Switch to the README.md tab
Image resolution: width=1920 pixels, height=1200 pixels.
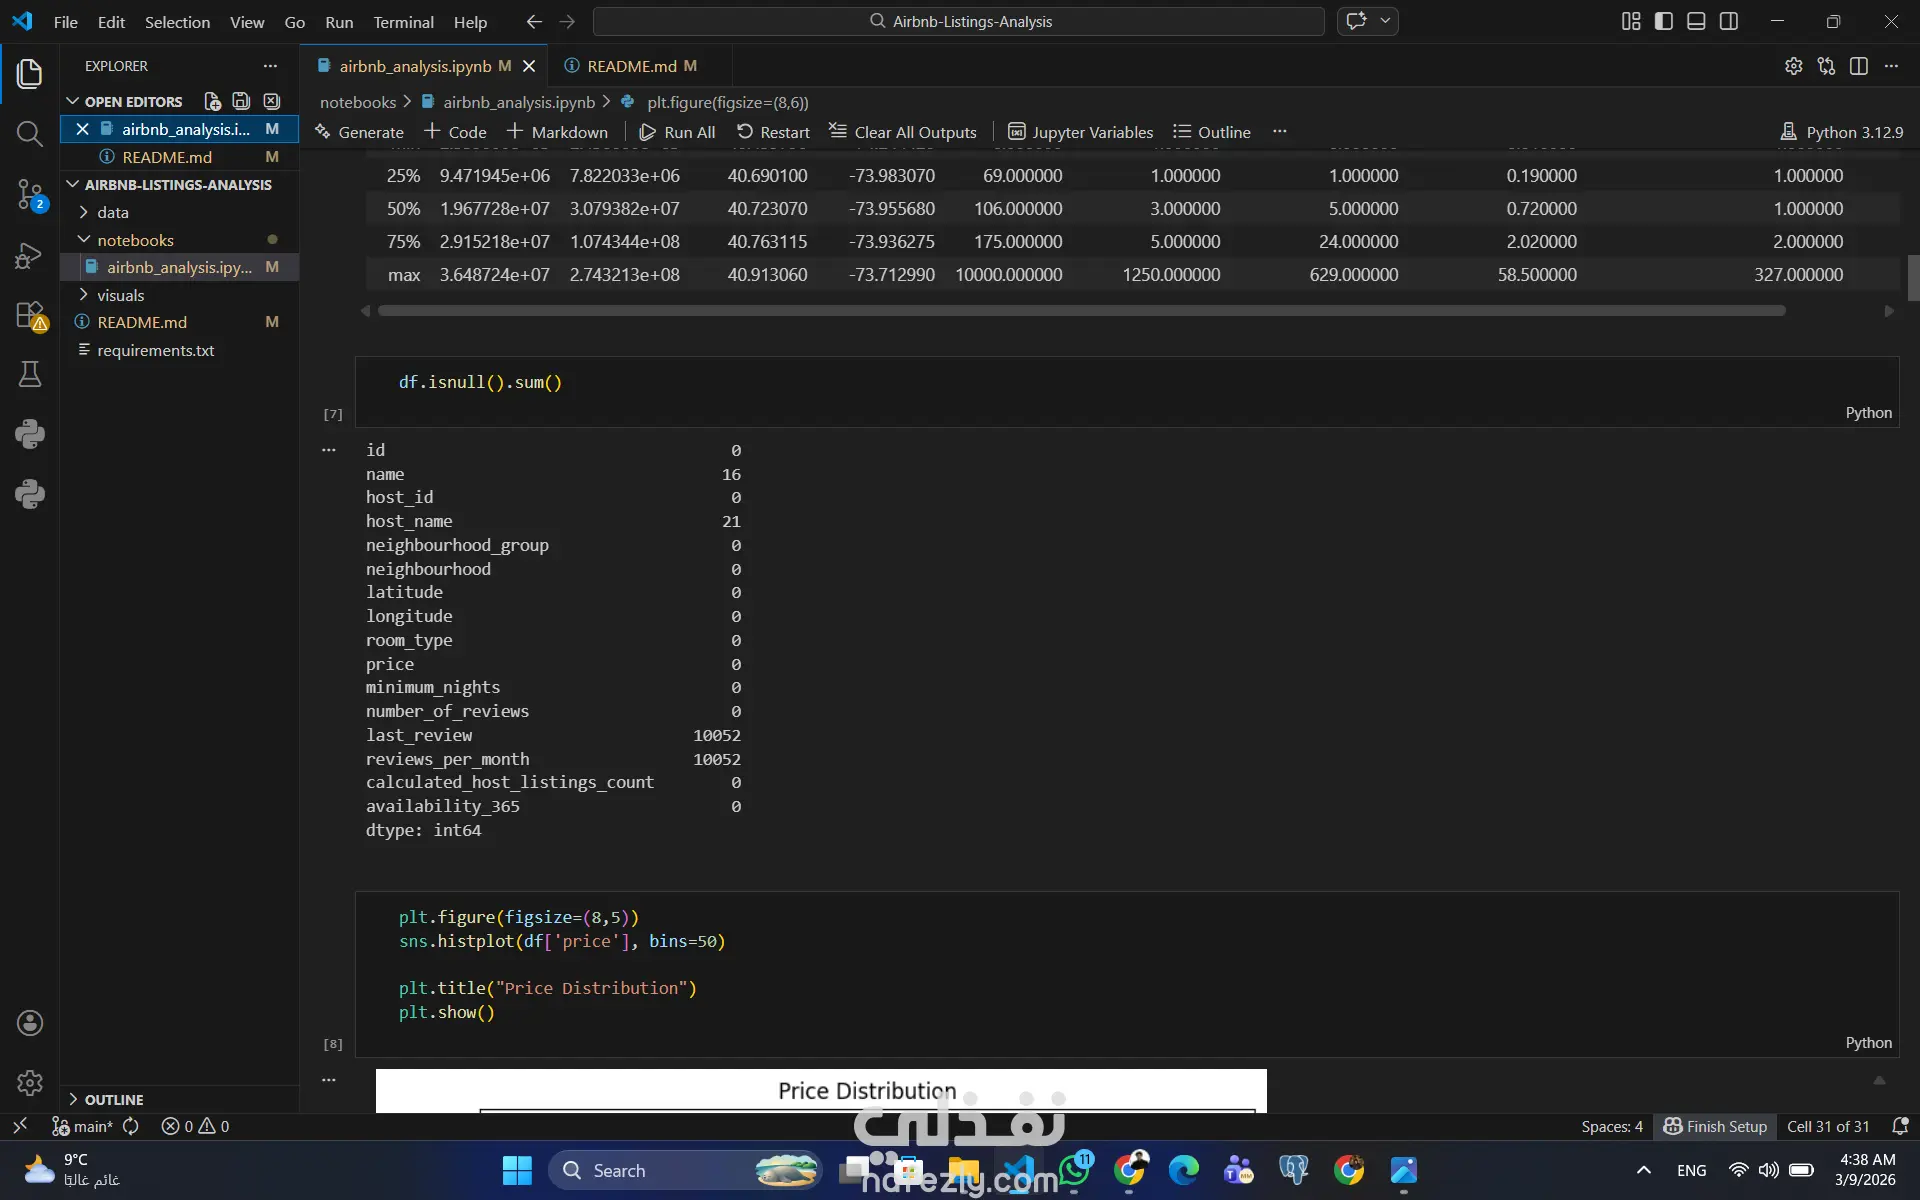pyautogui.click(x=631, y=66)
